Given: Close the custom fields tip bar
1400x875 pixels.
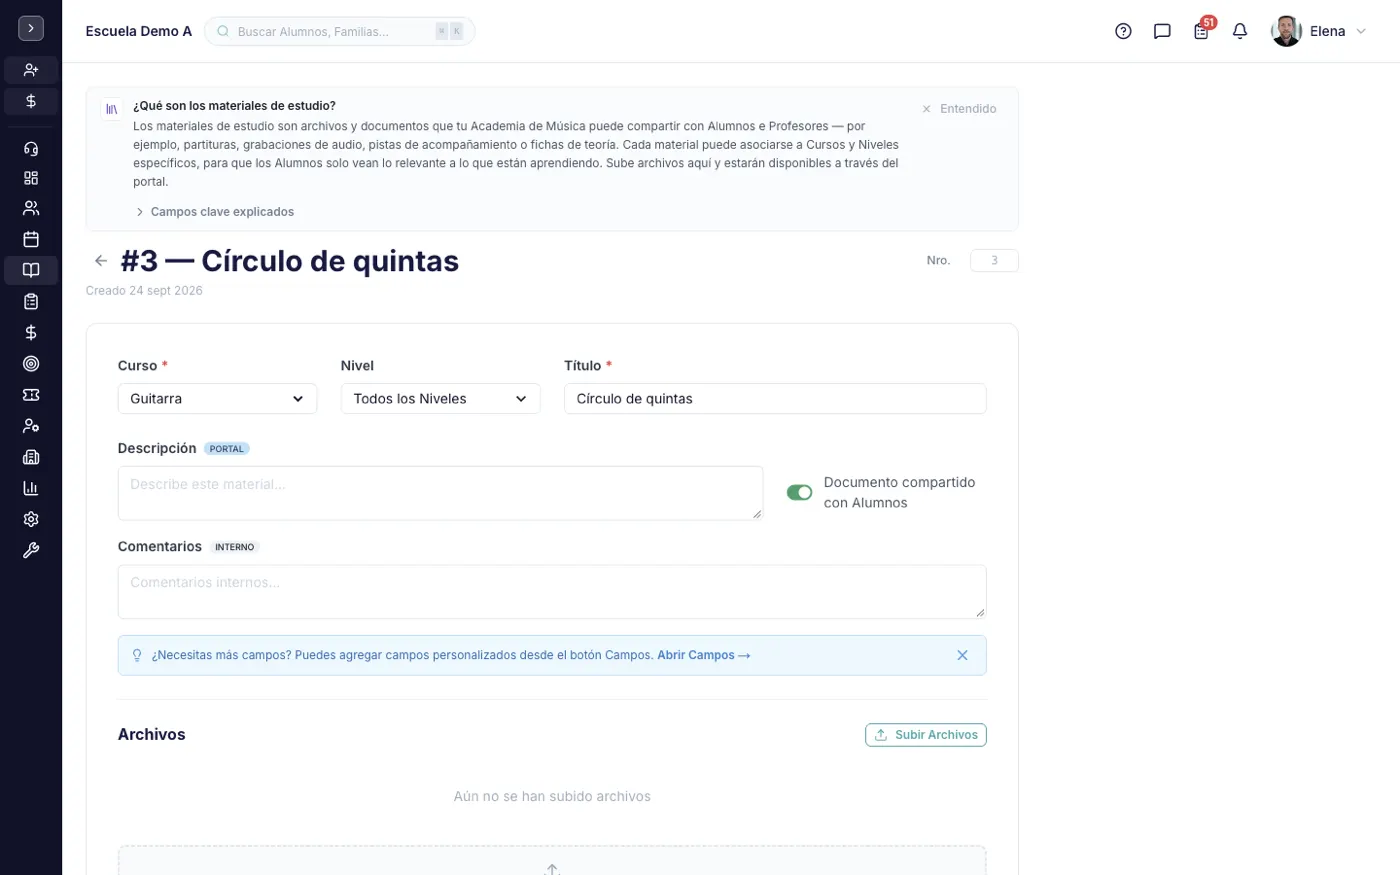Looking at the screenshot, I should [962, 655].
